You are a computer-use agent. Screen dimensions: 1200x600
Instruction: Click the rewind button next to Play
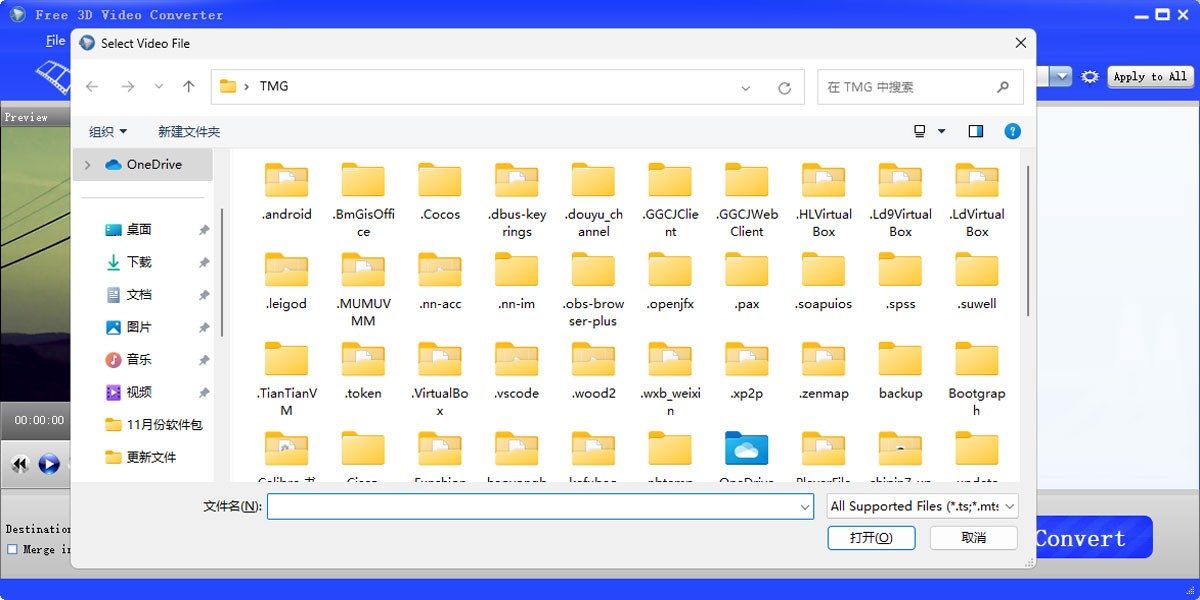pyautogui.click(x=18, y=463)
